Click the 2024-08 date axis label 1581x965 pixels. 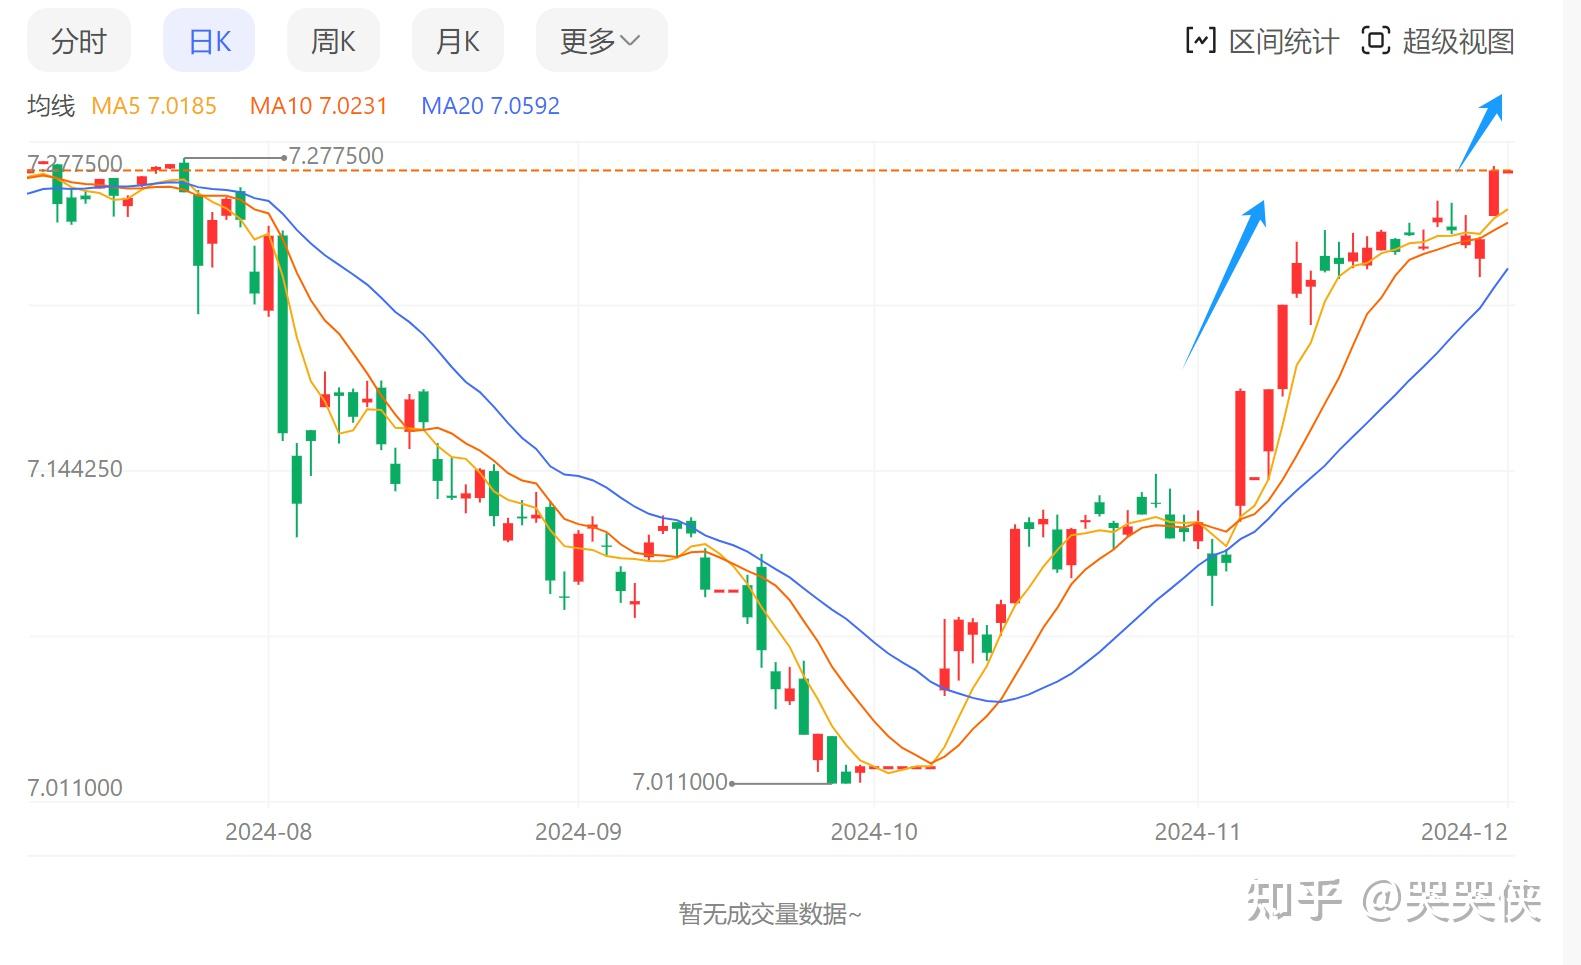click(268, 832)
